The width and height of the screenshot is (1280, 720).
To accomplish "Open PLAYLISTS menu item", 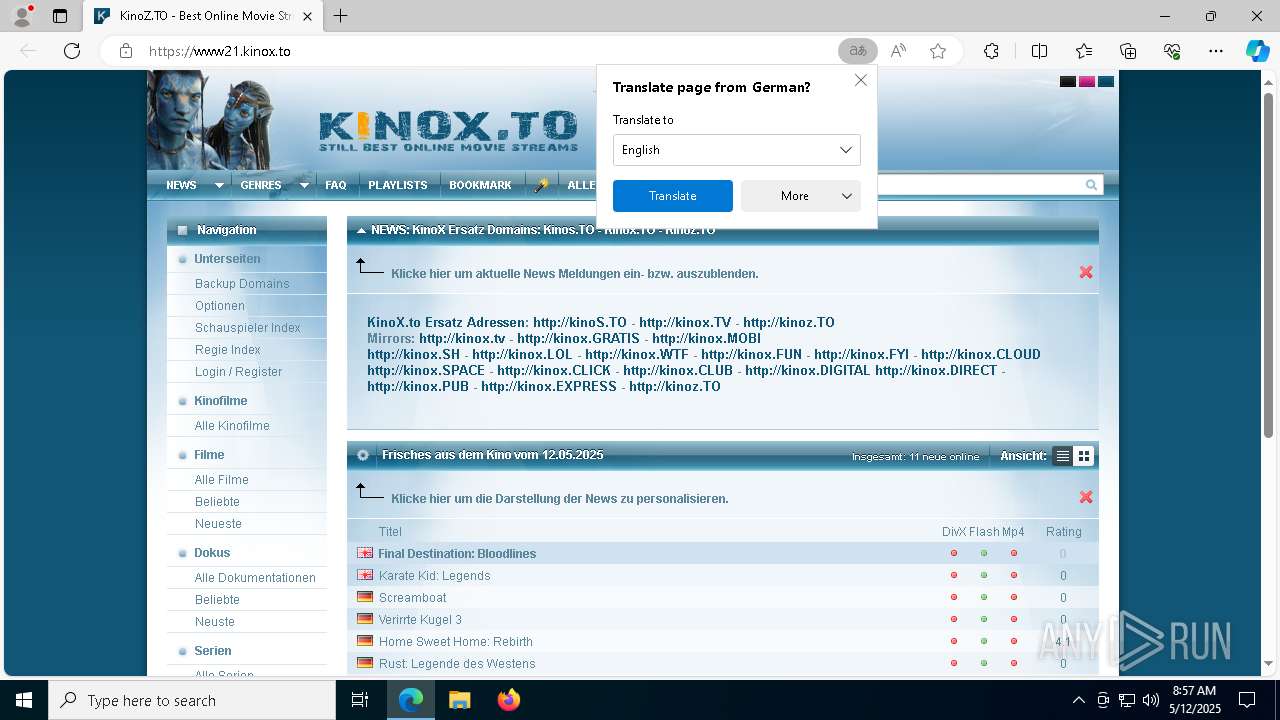I will [398, 185].
